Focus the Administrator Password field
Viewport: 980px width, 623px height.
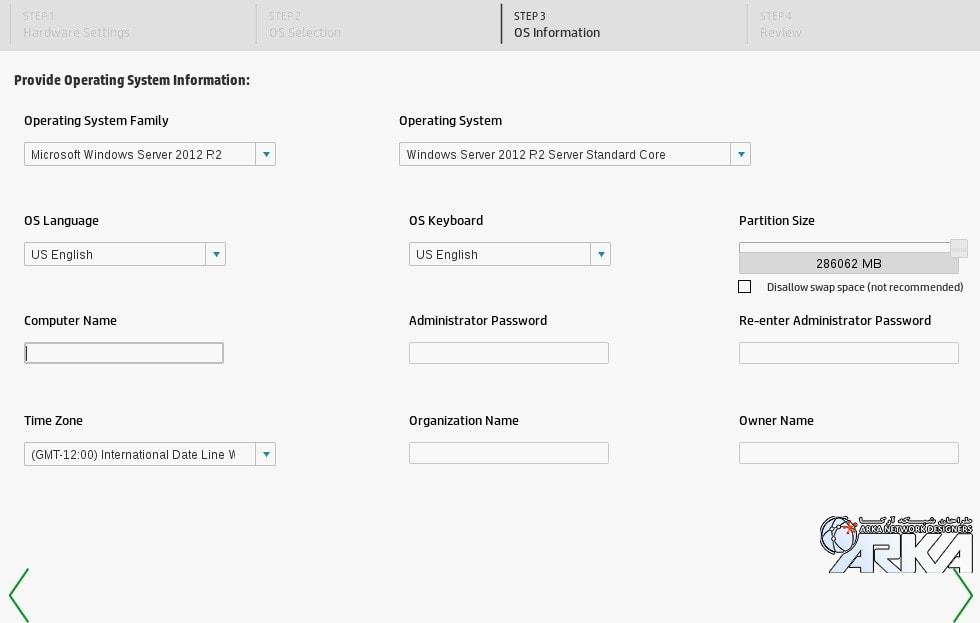[508, 353]
